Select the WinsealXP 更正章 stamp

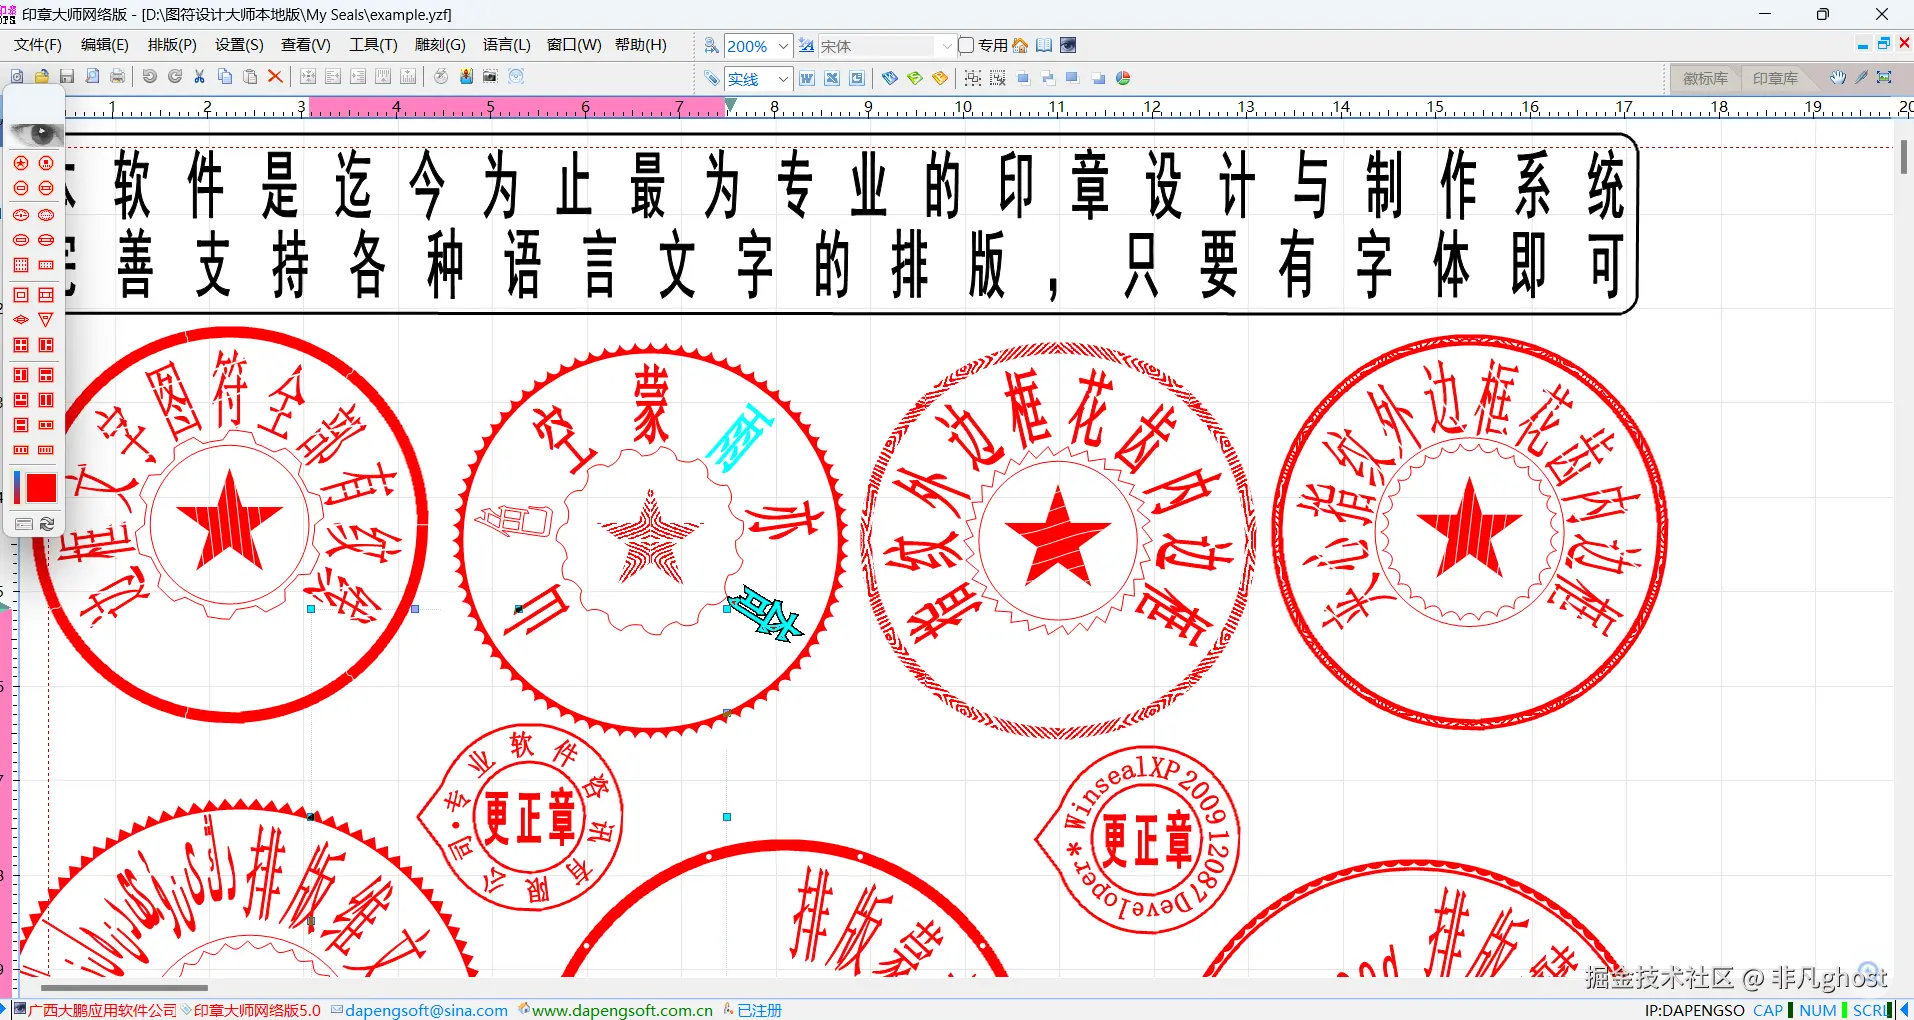[1139, 839]
